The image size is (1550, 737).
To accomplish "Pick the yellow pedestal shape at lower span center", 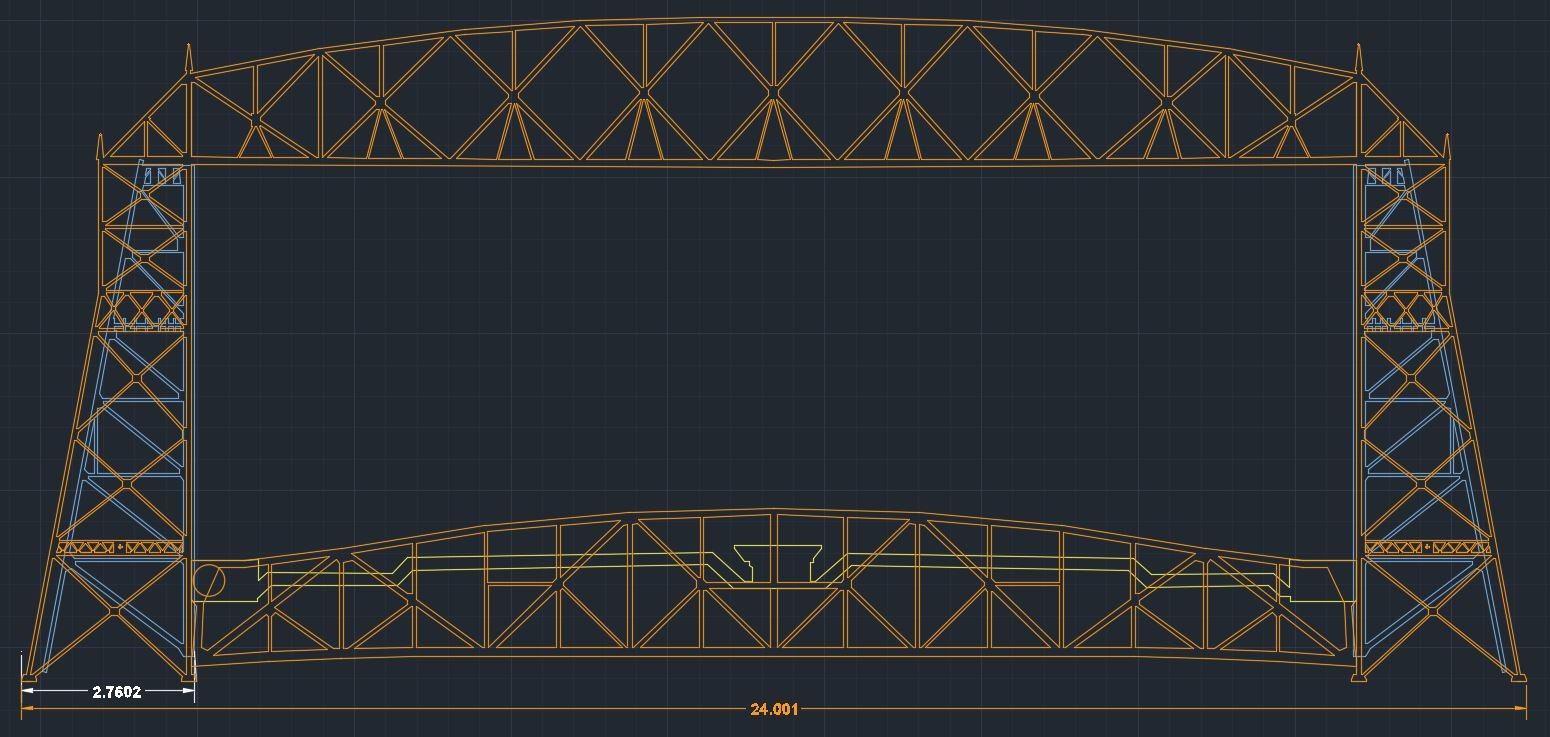I will click(777, 562).
